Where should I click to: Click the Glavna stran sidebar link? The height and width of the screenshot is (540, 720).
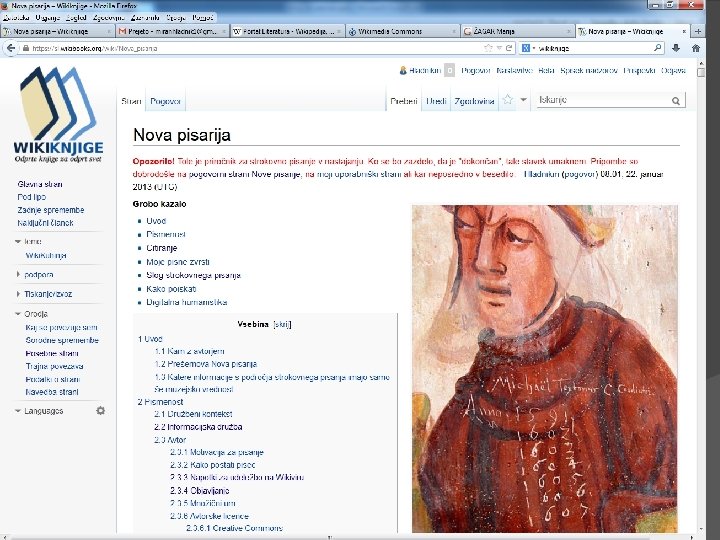40,184
